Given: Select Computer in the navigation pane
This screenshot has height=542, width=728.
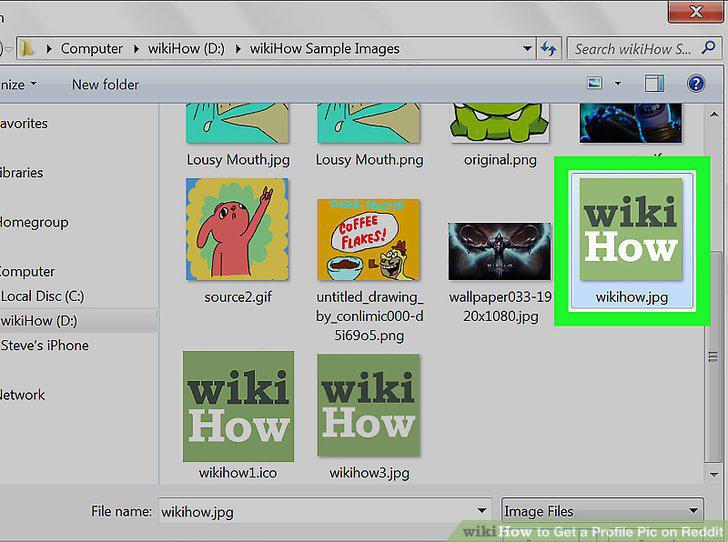Looking at the screenshot, I should (27, 272).
